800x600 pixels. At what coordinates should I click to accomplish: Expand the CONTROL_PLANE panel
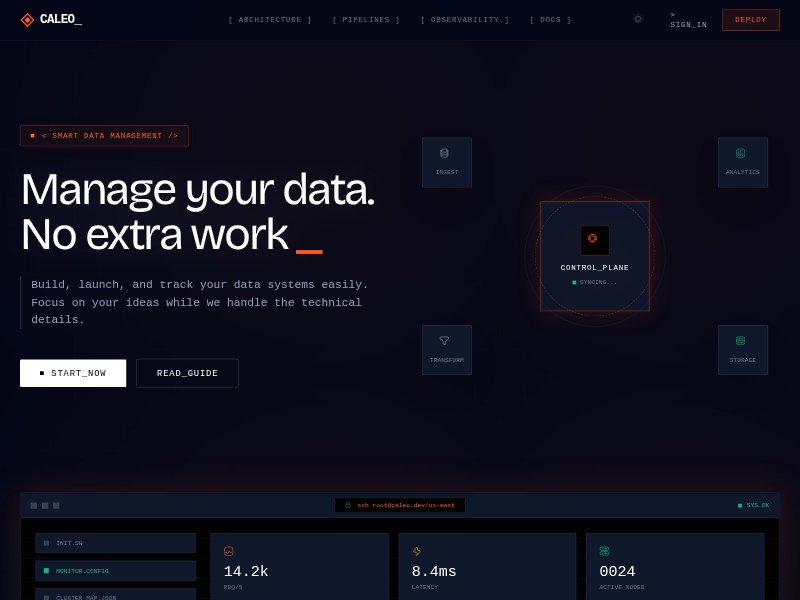coord(594,256)
